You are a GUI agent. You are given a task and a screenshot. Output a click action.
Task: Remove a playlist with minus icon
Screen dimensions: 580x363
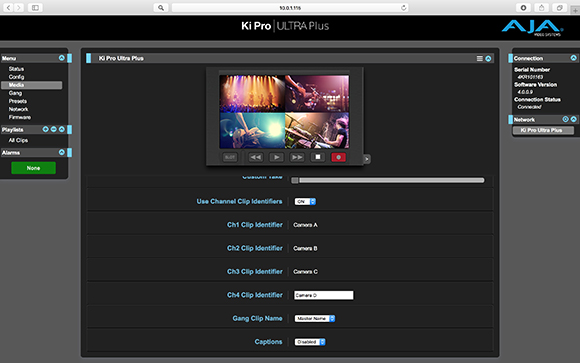[54, 129]
